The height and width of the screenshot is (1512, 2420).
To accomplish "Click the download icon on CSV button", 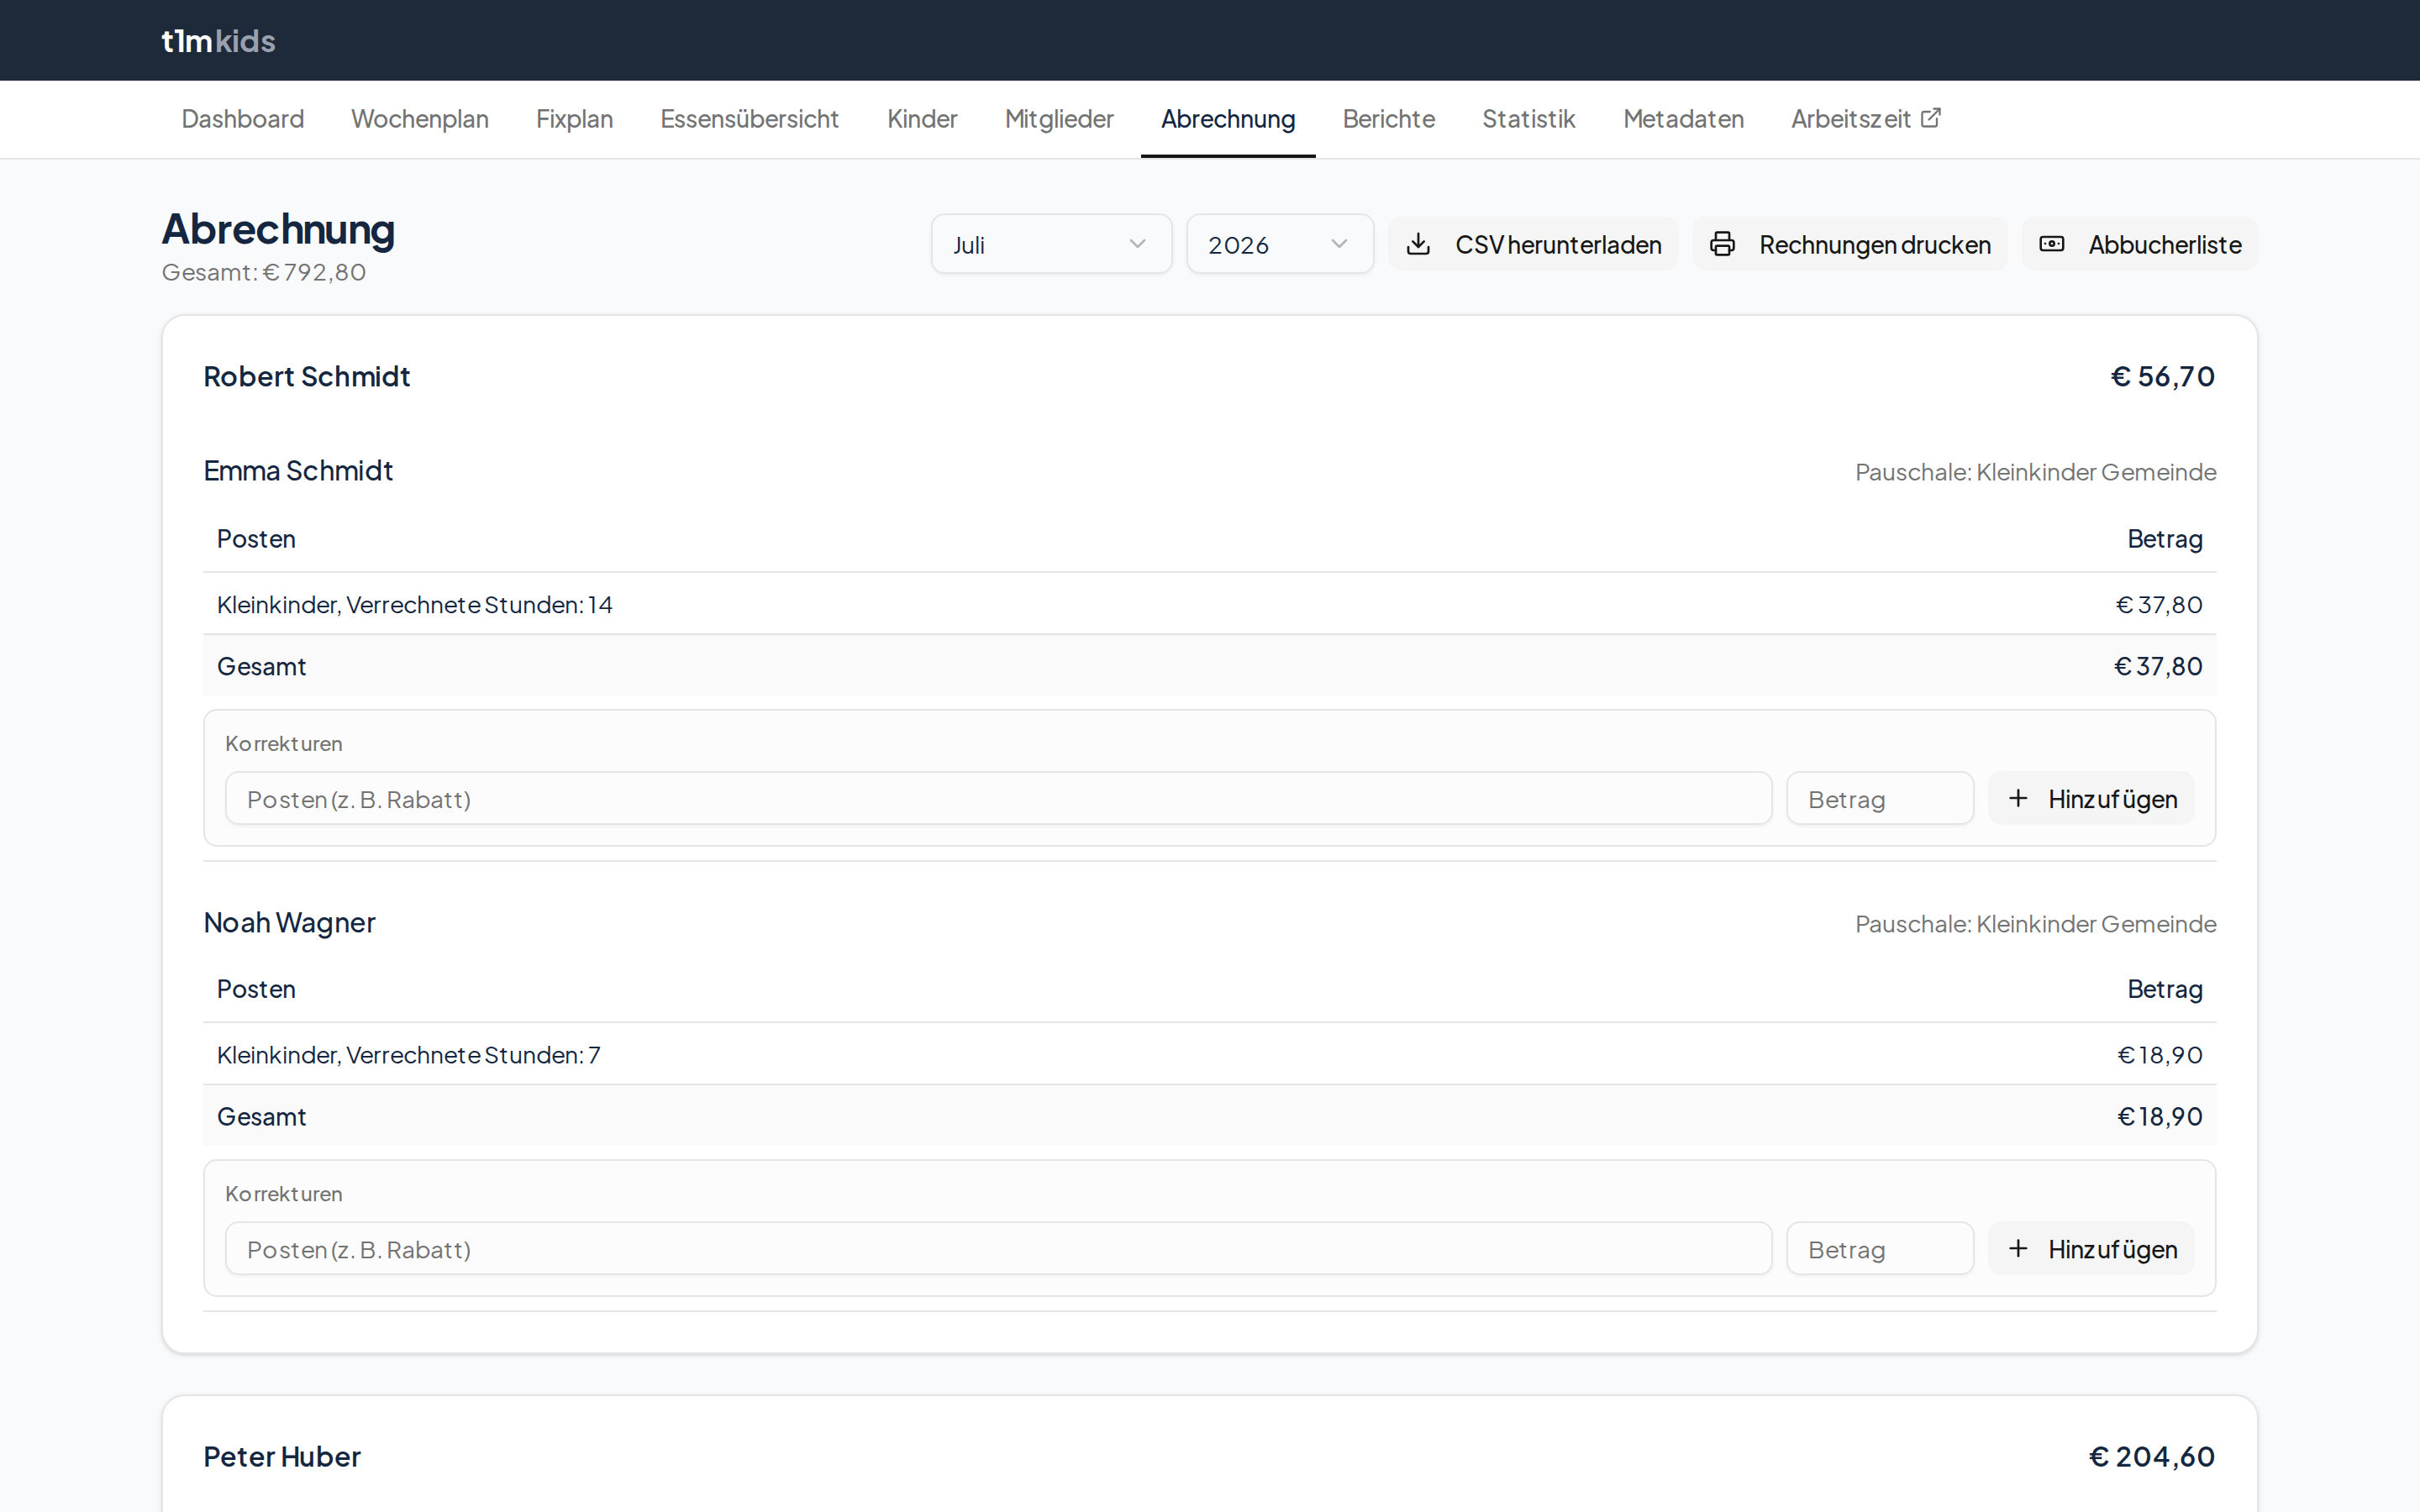I will [x=1418, y=244].
